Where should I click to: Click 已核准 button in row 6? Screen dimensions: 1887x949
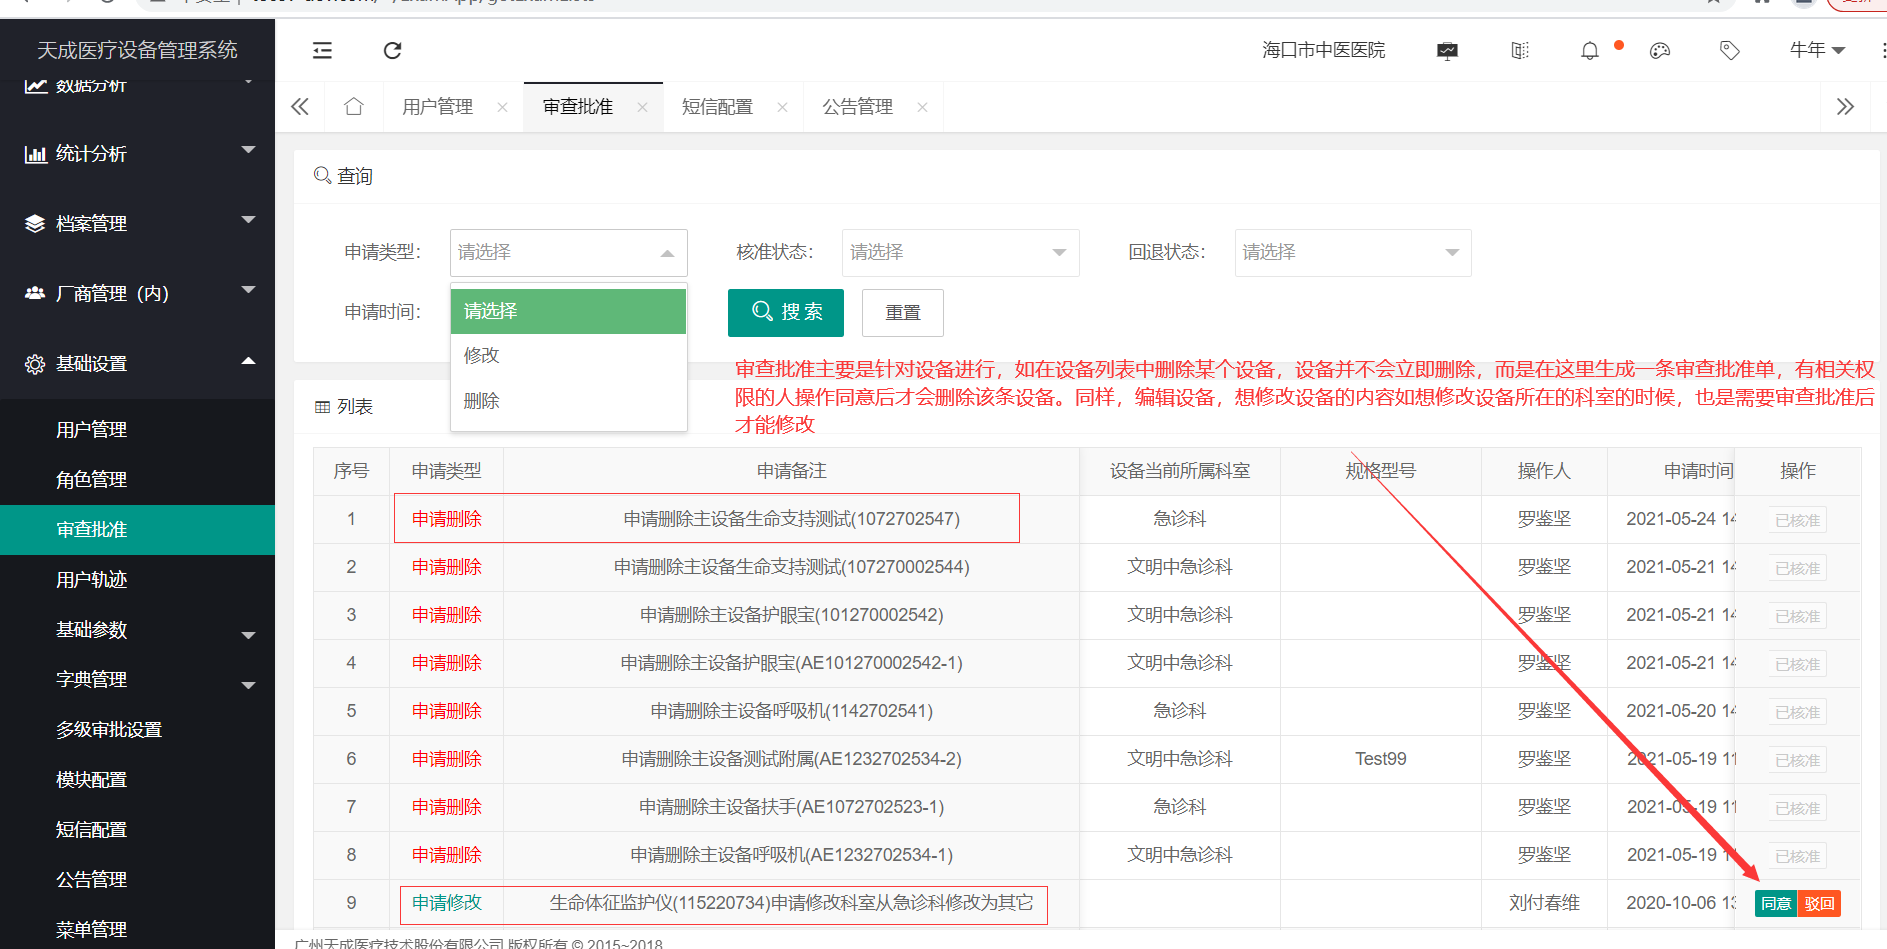[1797, 760]
